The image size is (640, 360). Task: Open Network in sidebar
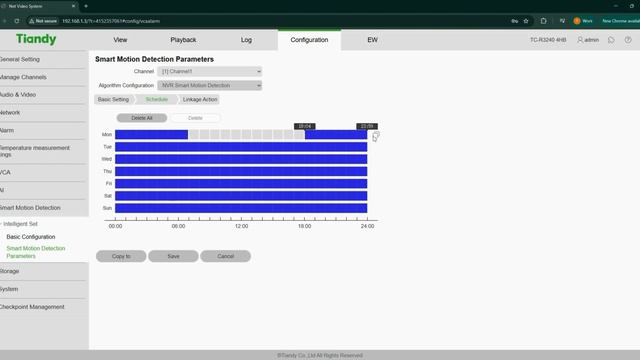(10, 112)
